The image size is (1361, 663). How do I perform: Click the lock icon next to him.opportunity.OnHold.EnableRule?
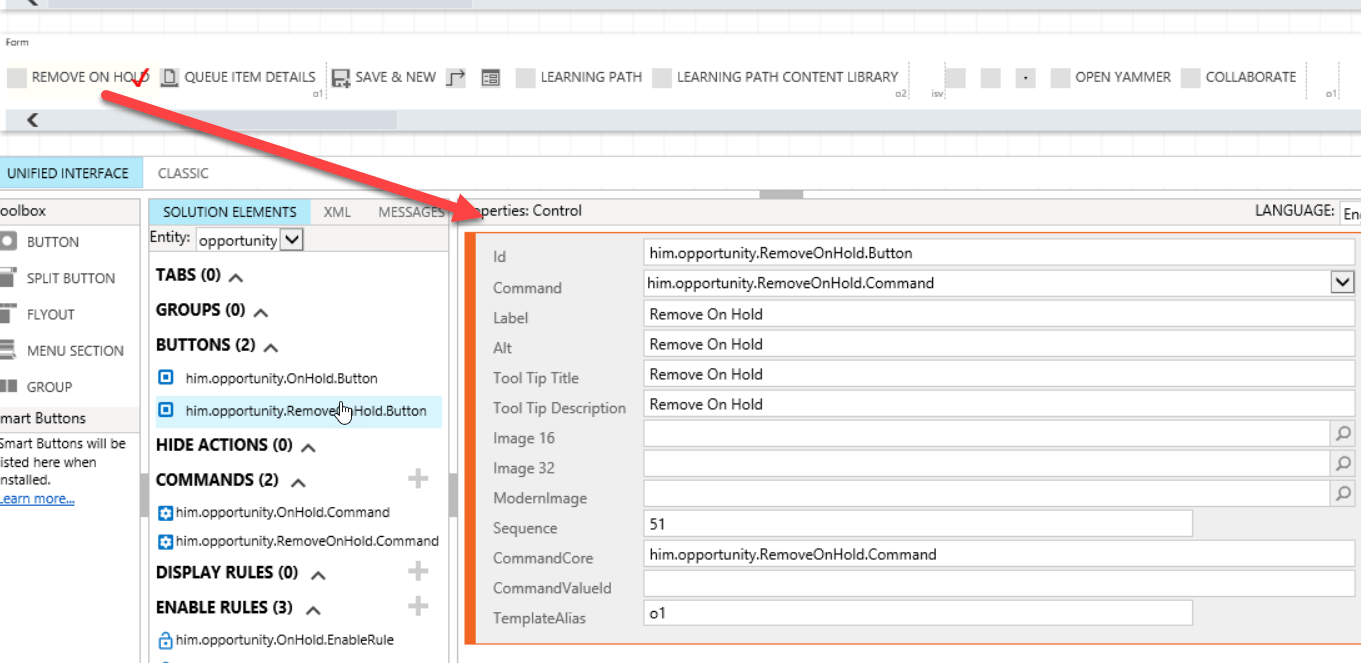pos(166,639)
